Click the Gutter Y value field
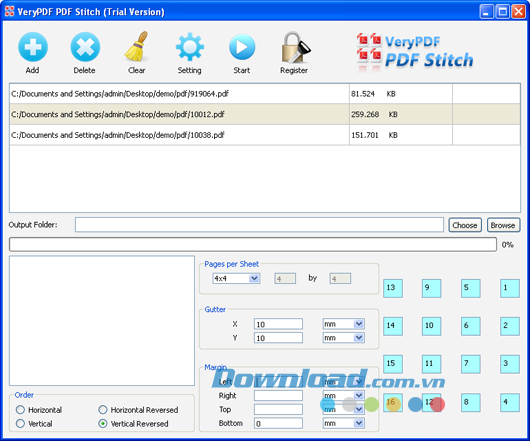The width and height of the screenshot is (530, 441). [x=278, y=338]
